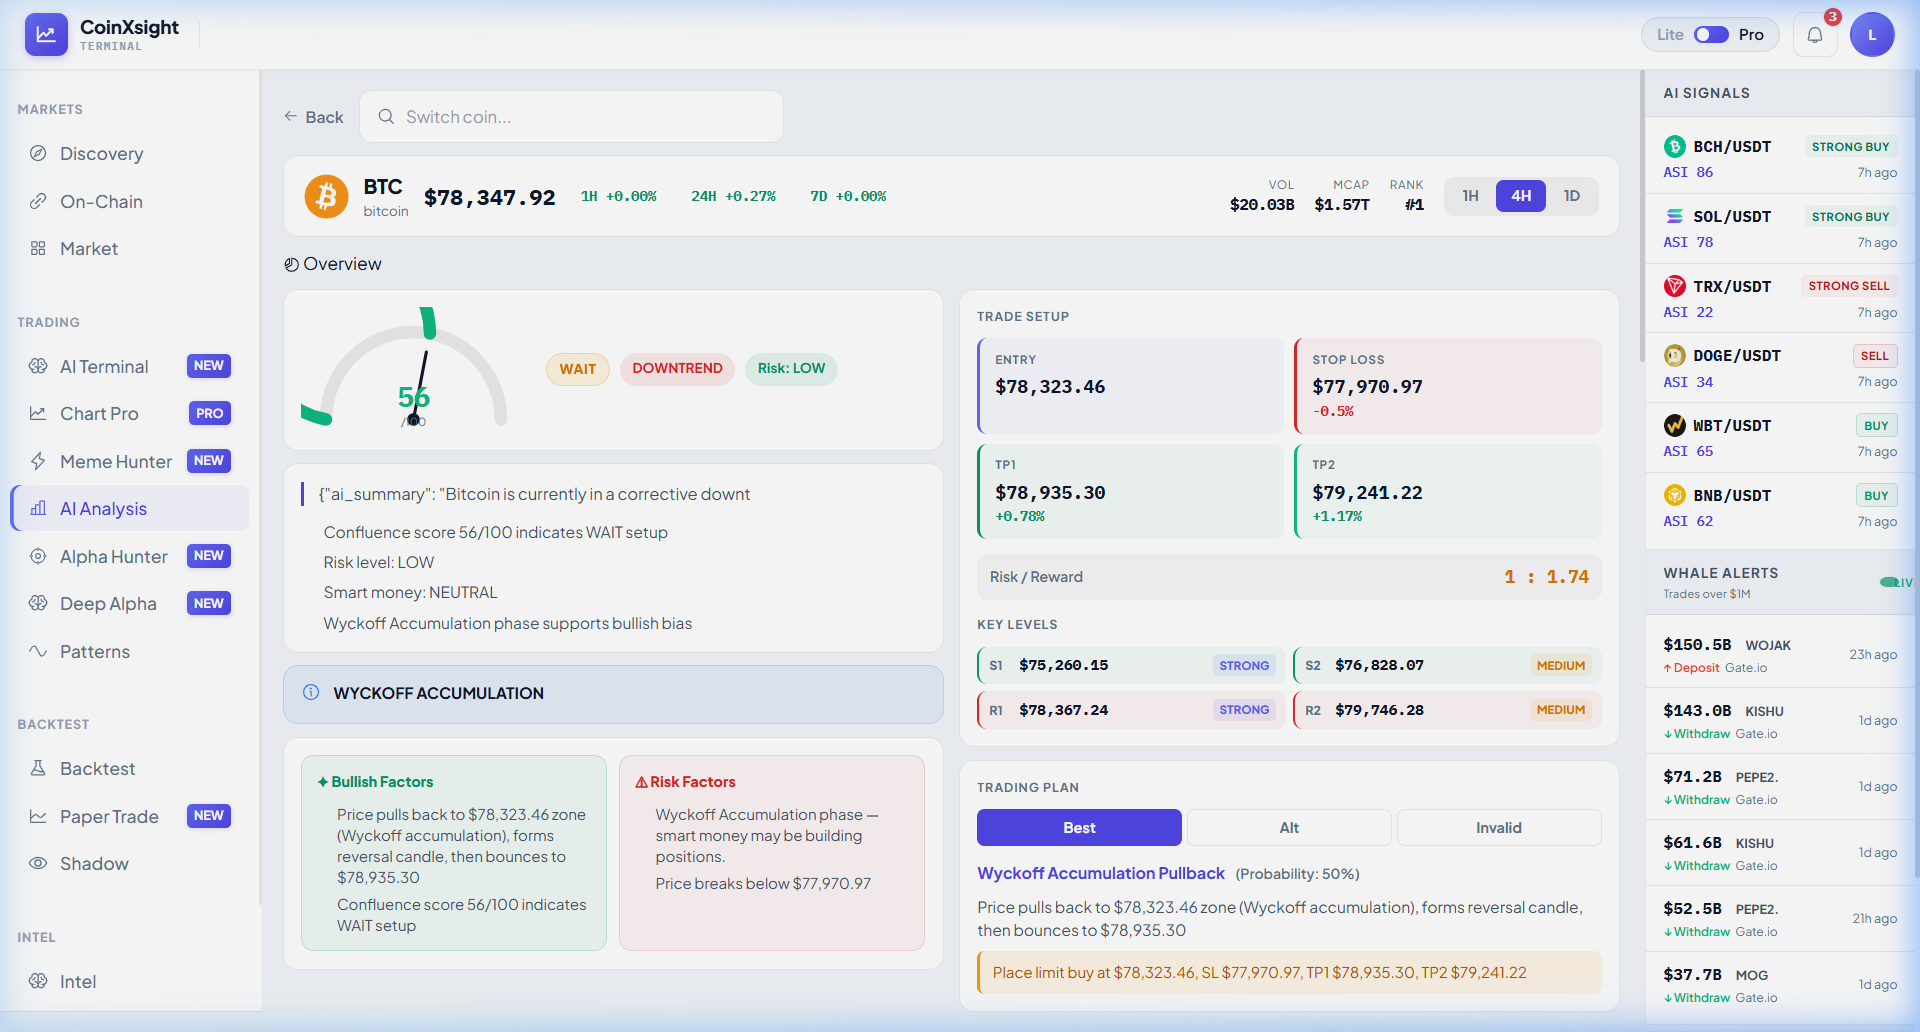1920x1032 pixels.
Task: Toggle the Lite/Pro mode switch
Action: [1711, 35]
